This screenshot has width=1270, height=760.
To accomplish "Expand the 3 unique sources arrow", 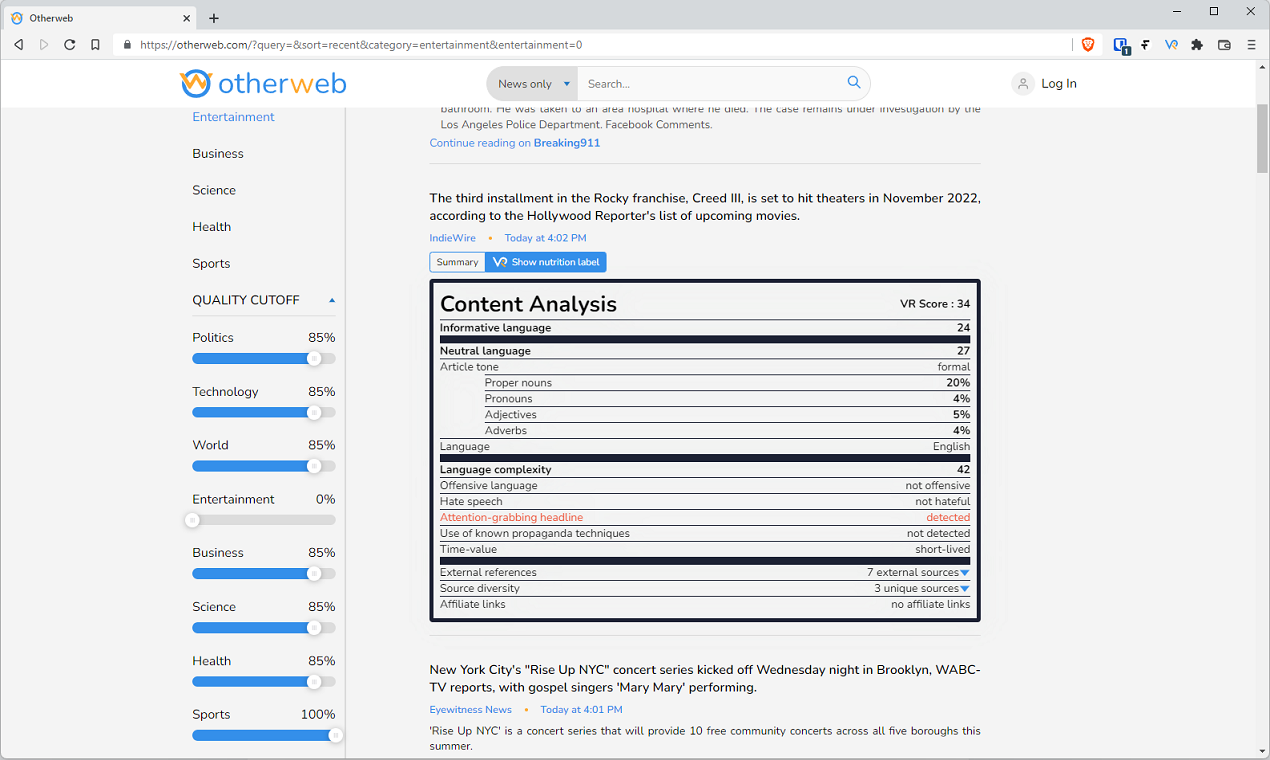I will [x=965, y=589].
